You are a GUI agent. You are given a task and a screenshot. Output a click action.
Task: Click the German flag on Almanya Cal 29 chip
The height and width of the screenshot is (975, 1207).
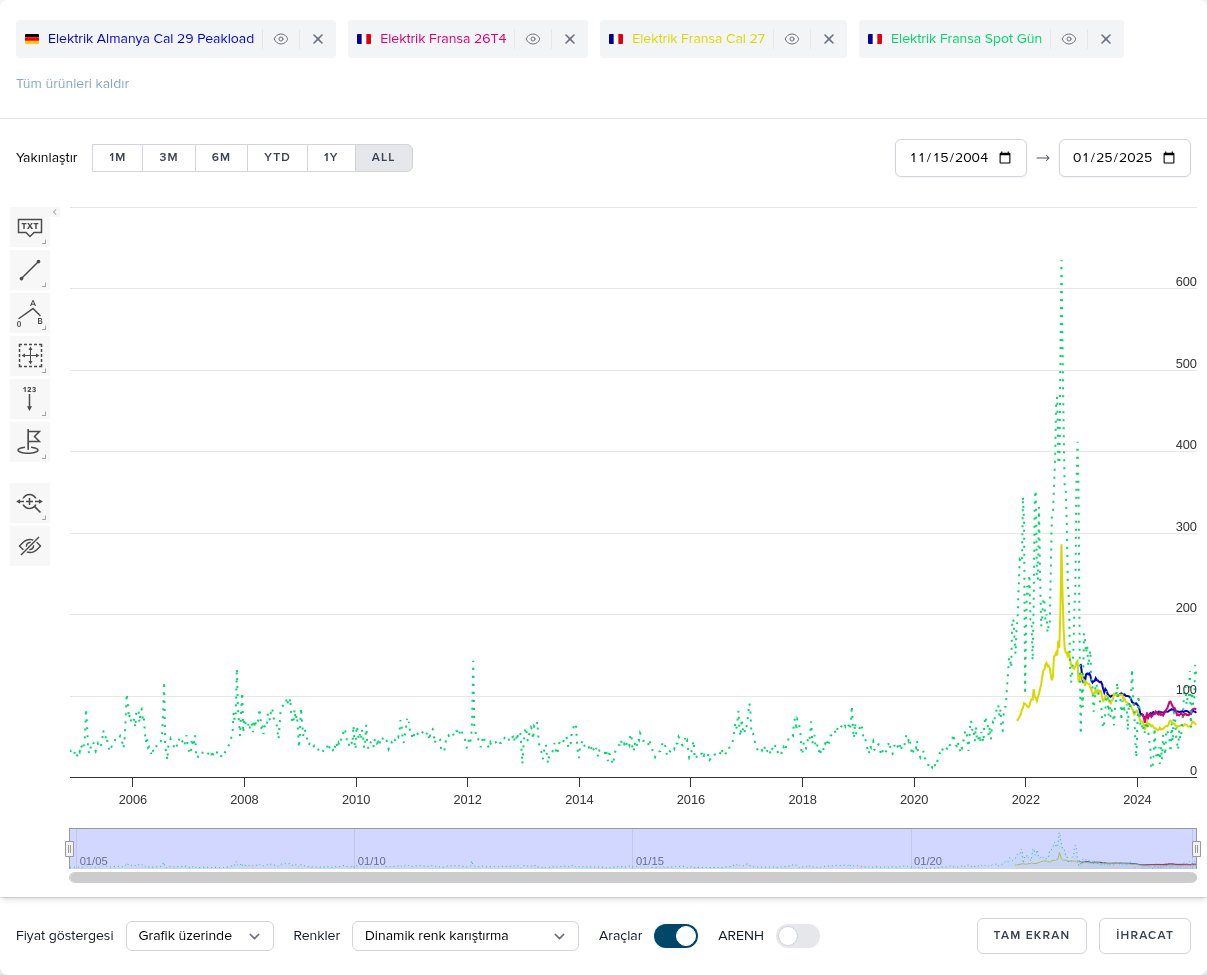32,39
